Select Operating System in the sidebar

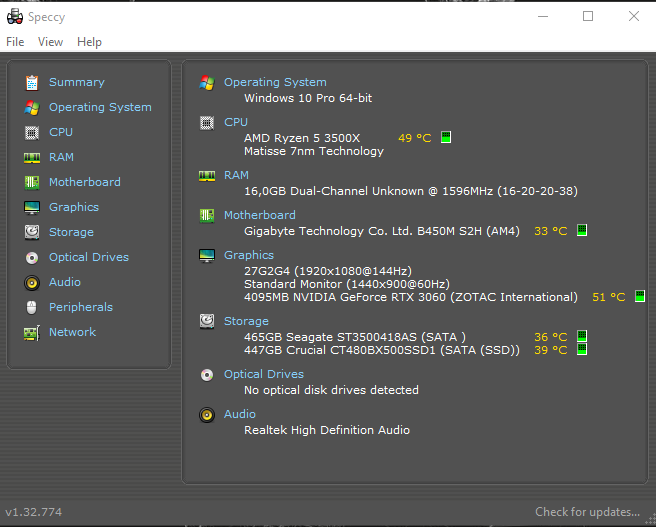[100, 107]
